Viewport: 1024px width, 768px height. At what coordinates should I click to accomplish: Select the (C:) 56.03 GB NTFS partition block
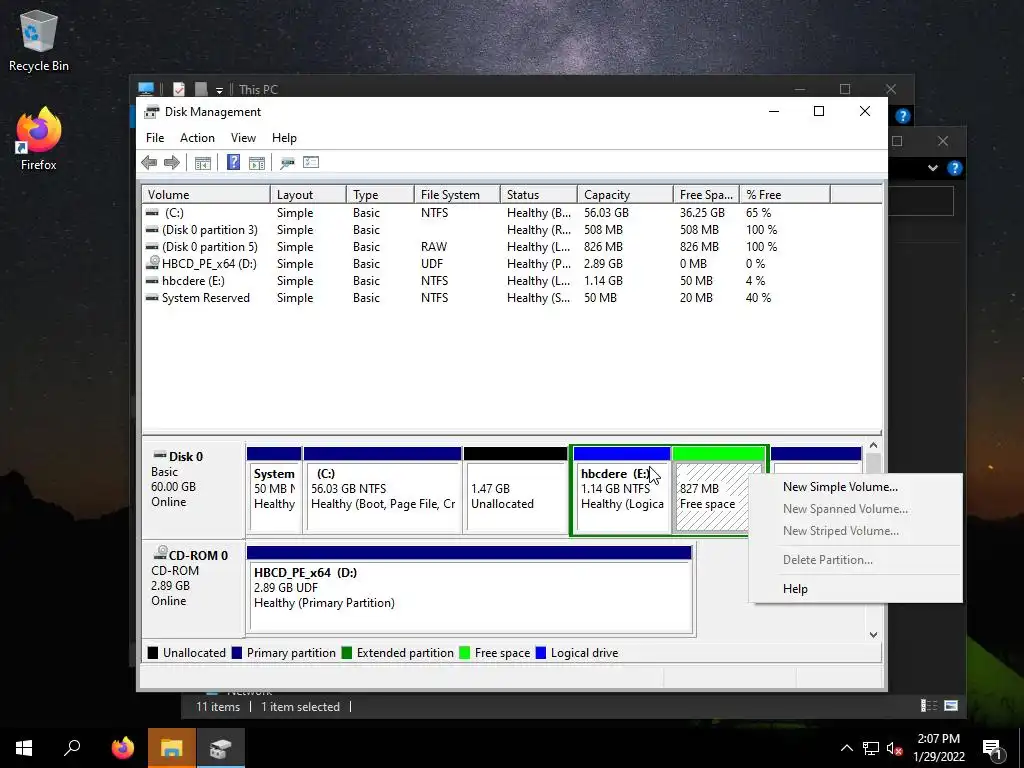click(383, 490)
